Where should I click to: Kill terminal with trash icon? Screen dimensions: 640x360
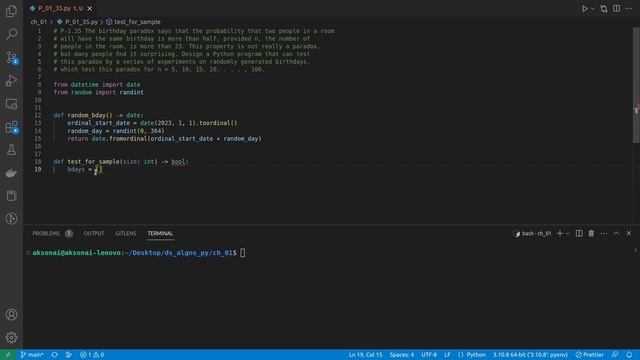(591, 233)
